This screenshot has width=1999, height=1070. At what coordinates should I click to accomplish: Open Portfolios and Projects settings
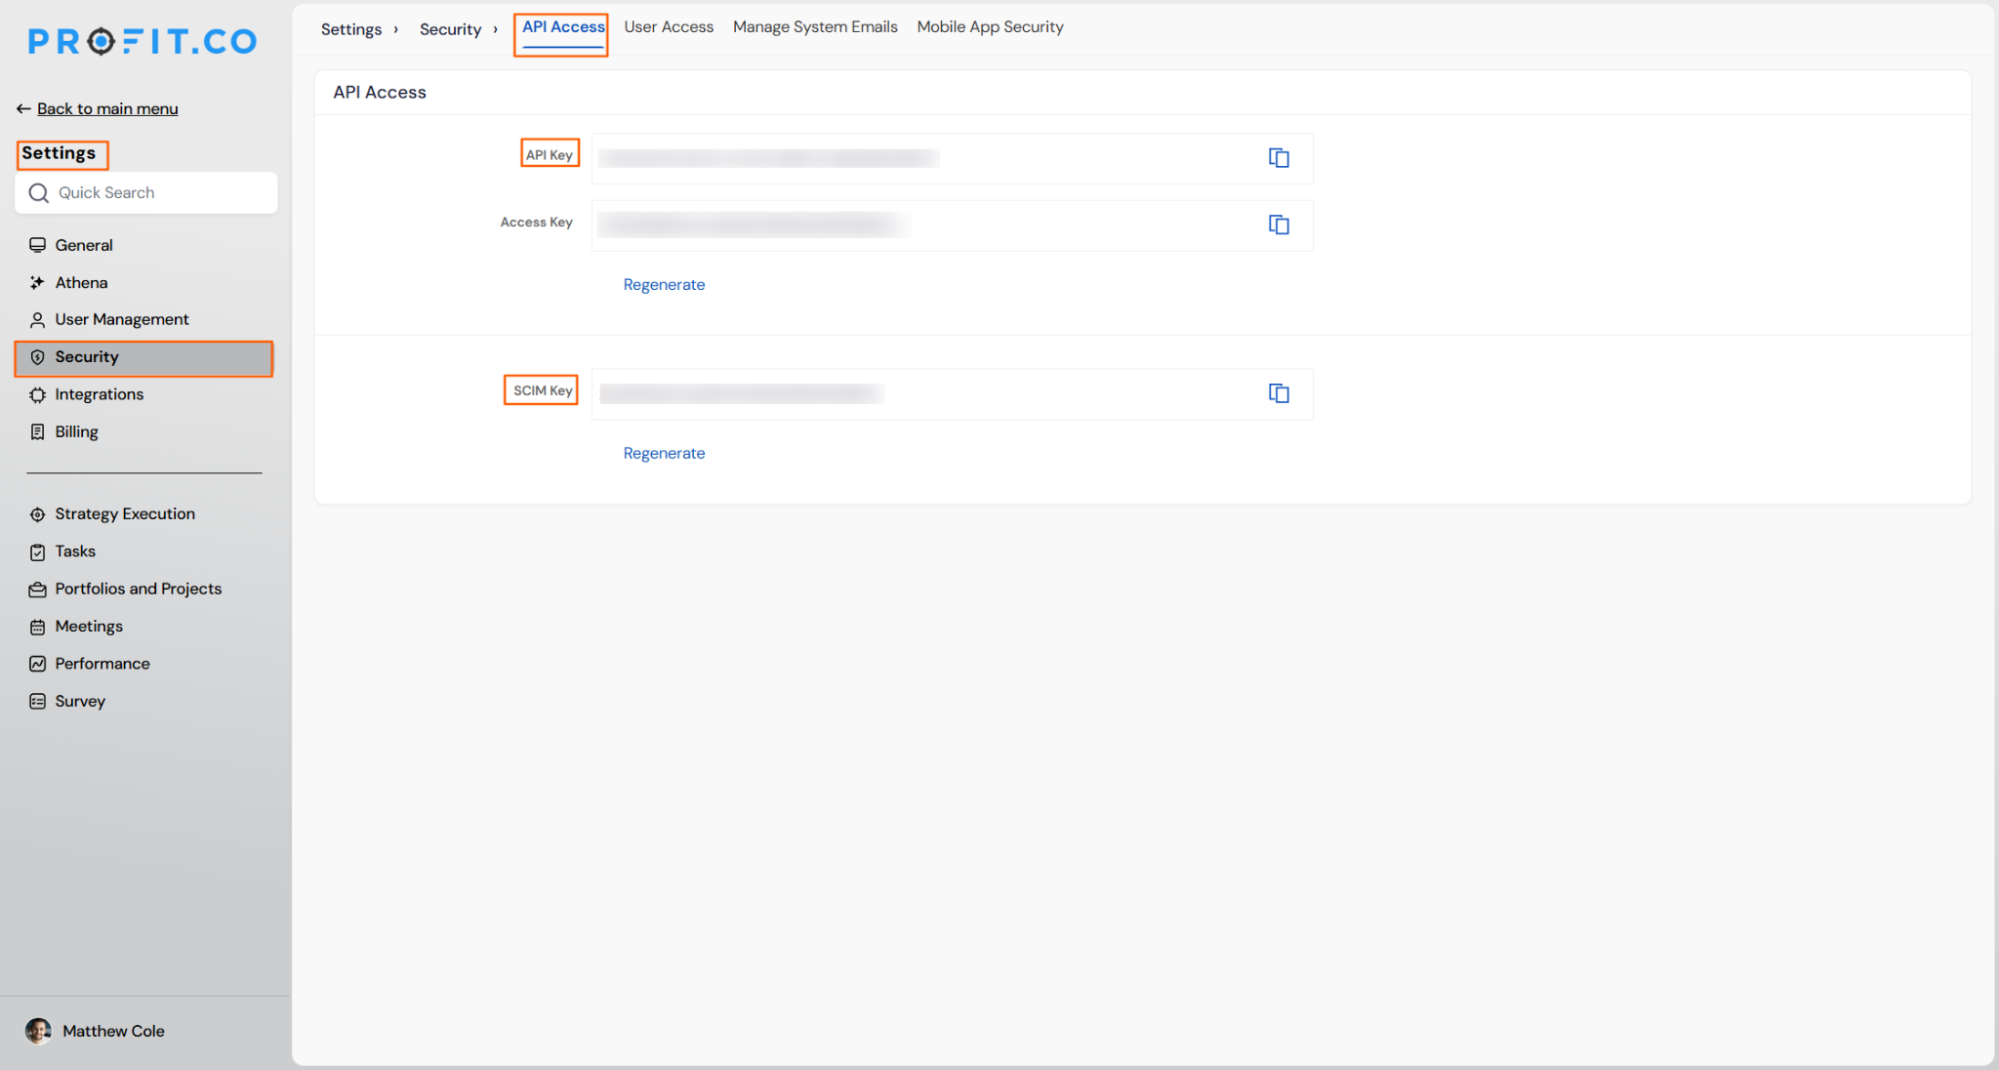(x=138, y=589)
